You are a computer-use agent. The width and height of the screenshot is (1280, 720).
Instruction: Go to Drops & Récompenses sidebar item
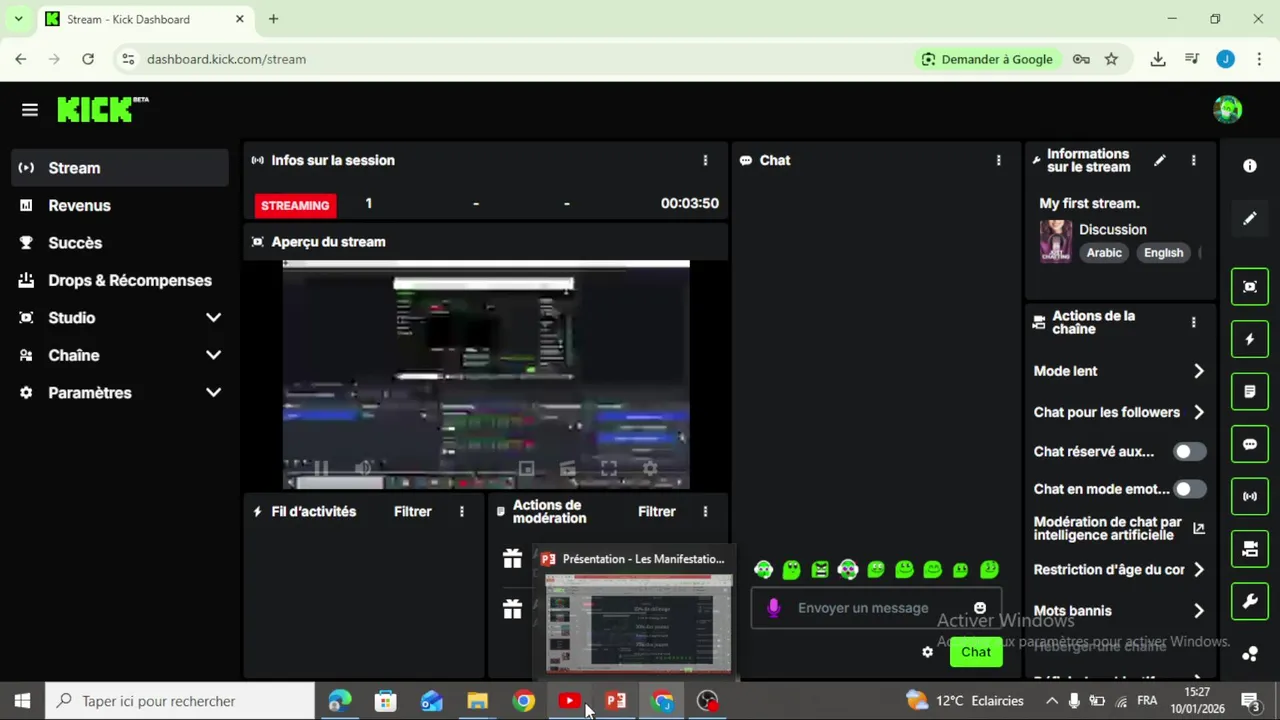coord(120,280)
